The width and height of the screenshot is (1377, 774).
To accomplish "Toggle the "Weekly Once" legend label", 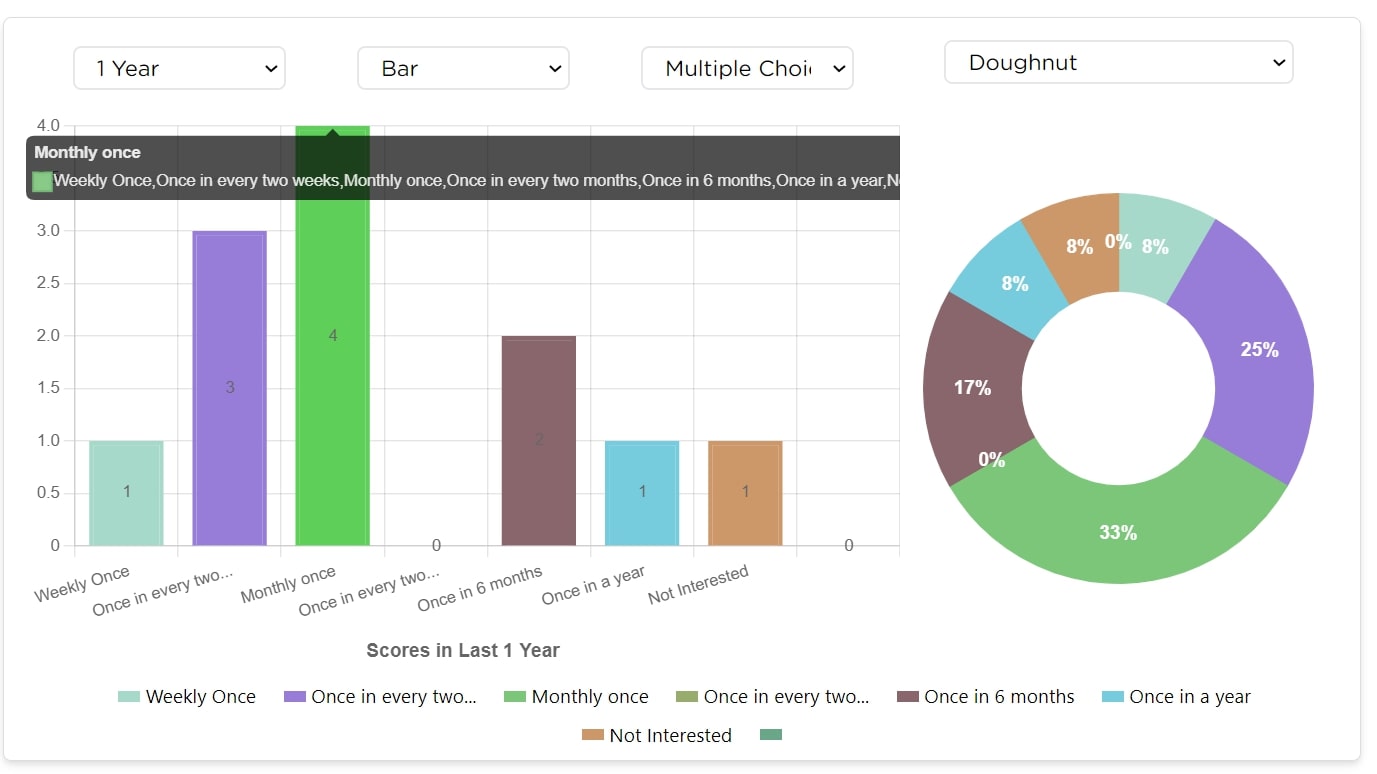I will click(x=200, y=697).
